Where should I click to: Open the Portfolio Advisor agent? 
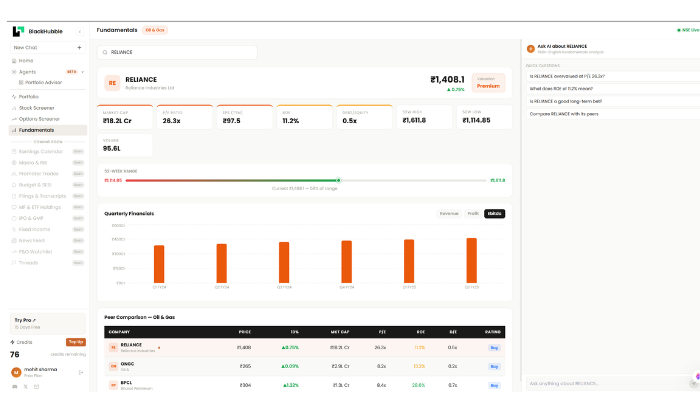tap(43, 82)
